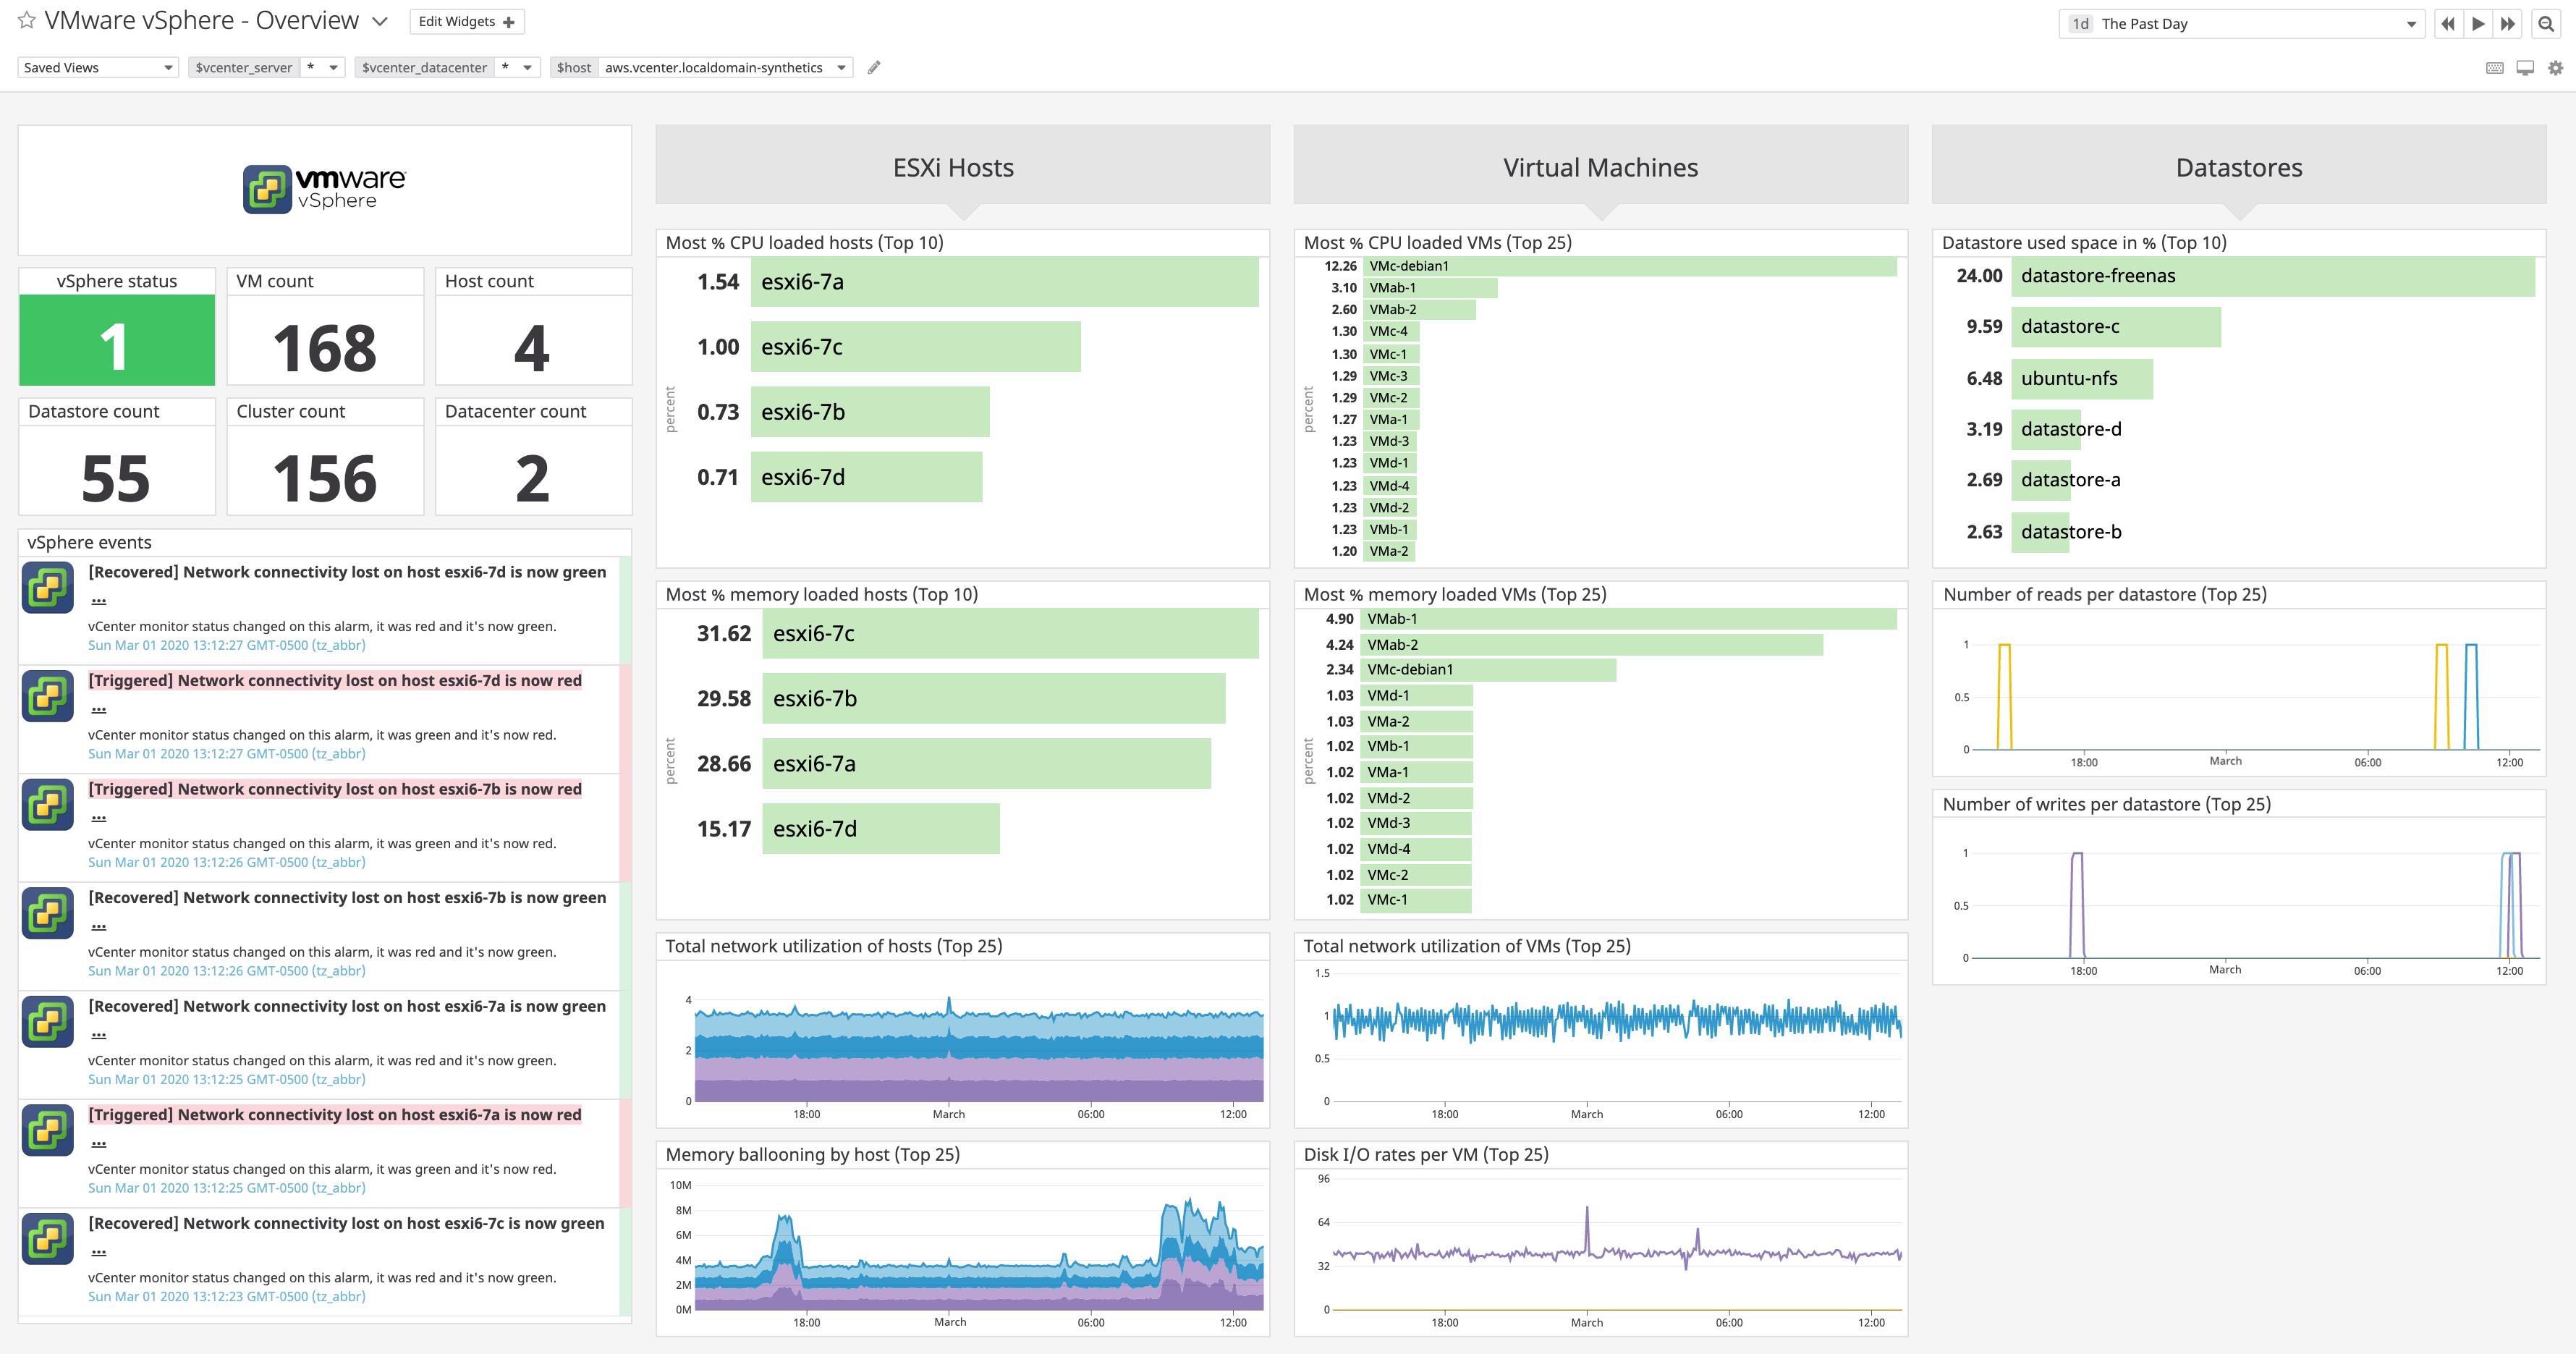Open the Past Day time range selector

2240,23
